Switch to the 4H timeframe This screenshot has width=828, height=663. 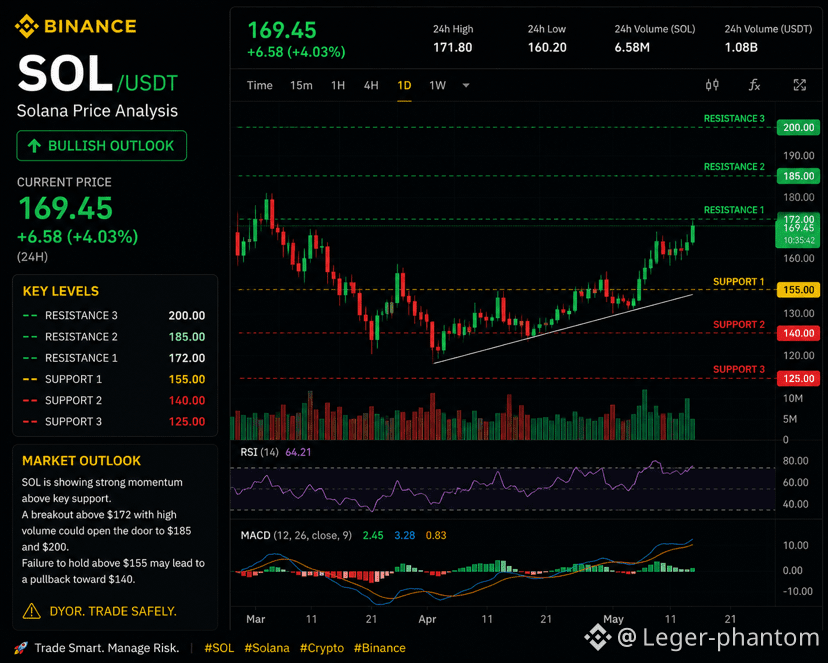click(x=371, y=86)
